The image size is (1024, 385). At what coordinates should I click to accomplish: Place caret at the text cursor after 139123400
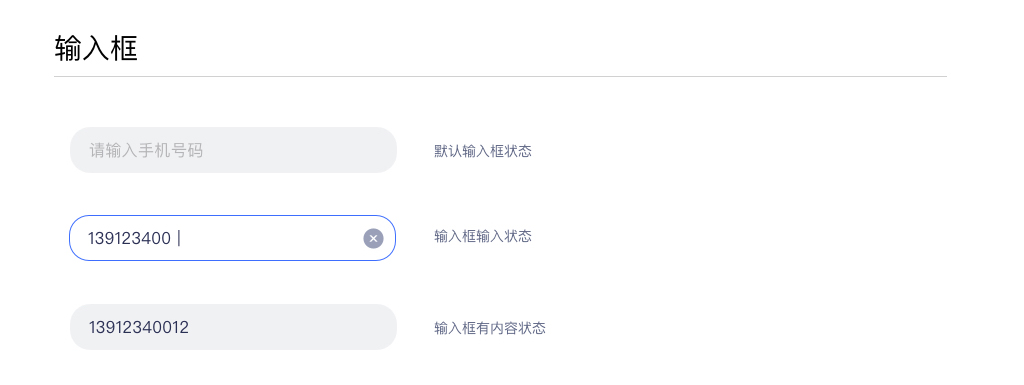(x=180, y=238)
